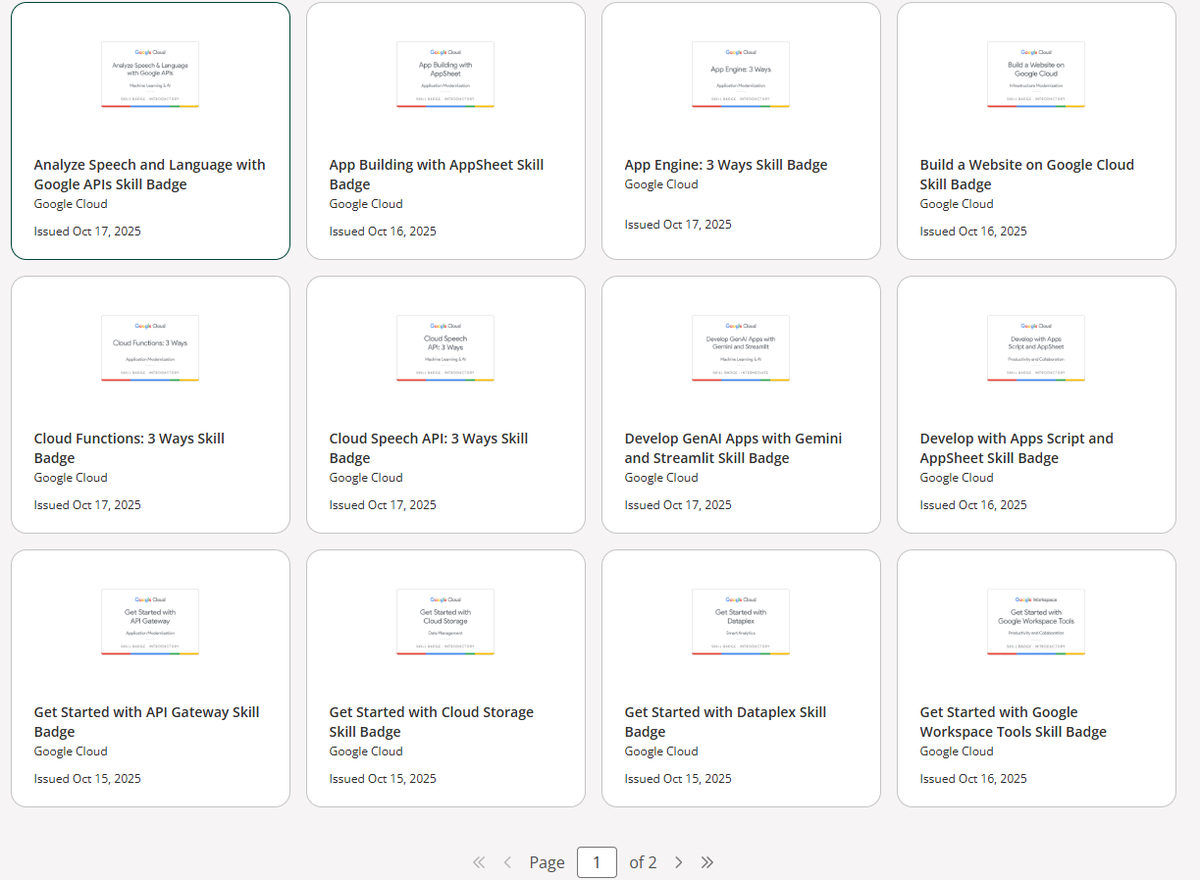Viewport: 1200px width, 880px height.
Task: Open Get Started with Google Workspace Tools badge image
Action: pyautogui.click(x=1036, y=621)
